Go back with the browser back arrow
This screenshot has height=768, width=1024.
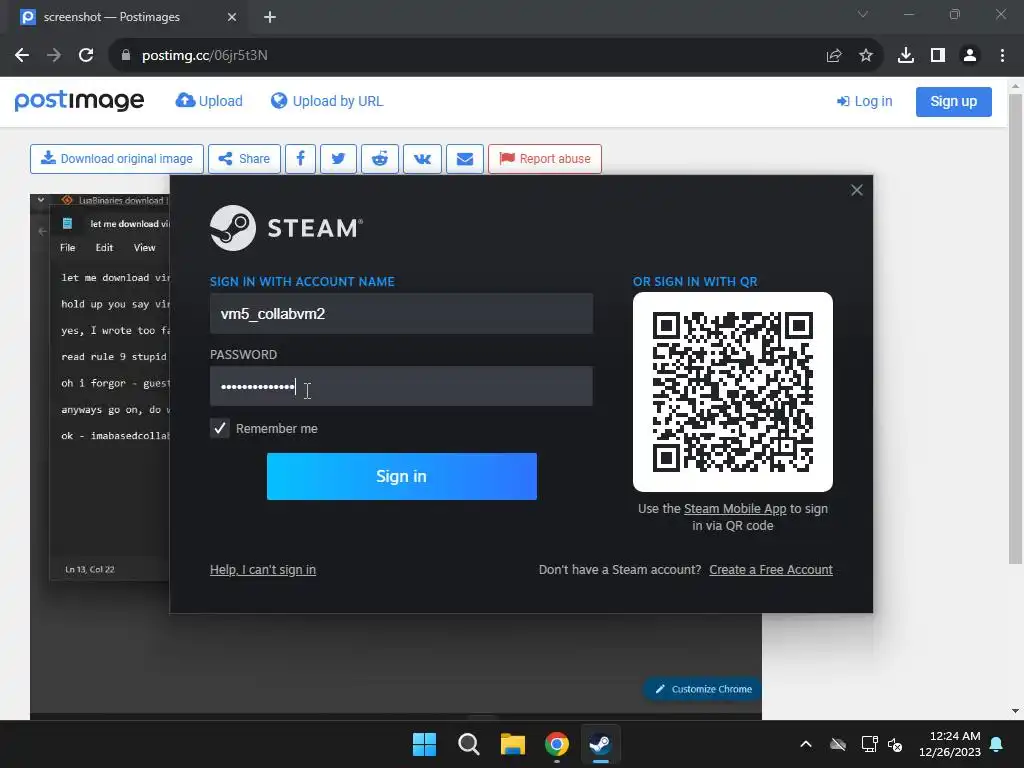point(22,56)
